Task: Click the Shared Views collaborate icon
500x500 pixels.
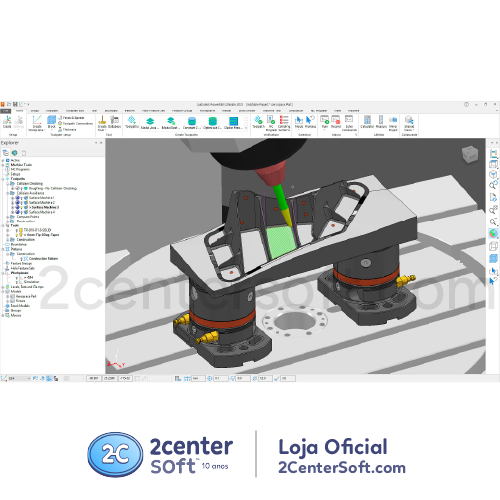Action: pyautogui.click(x=409, y=120)
